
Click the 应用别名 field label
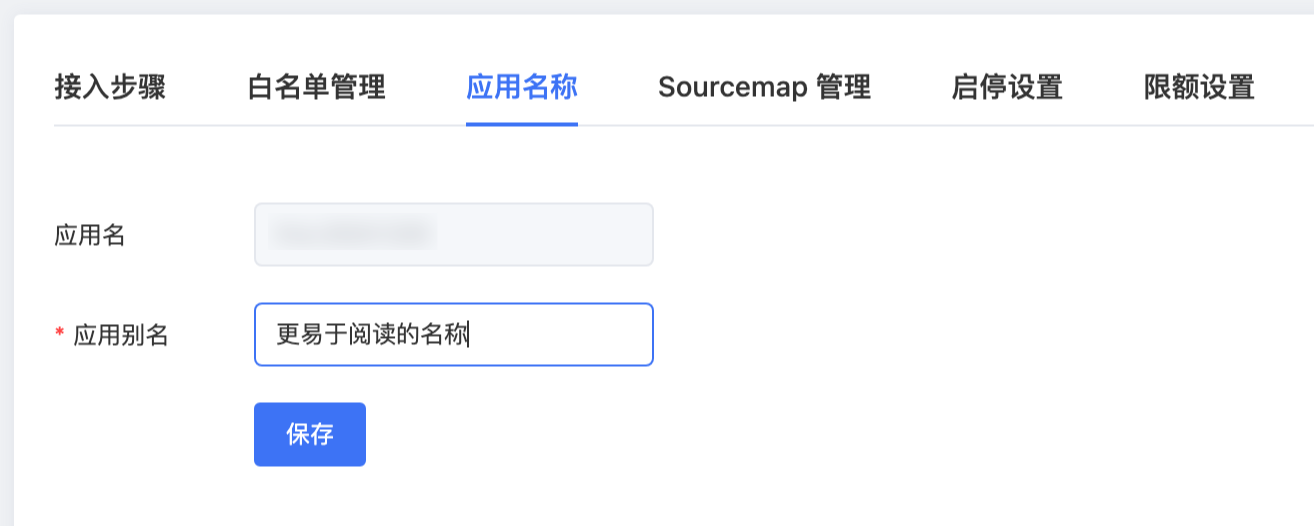tap(121, 335)
